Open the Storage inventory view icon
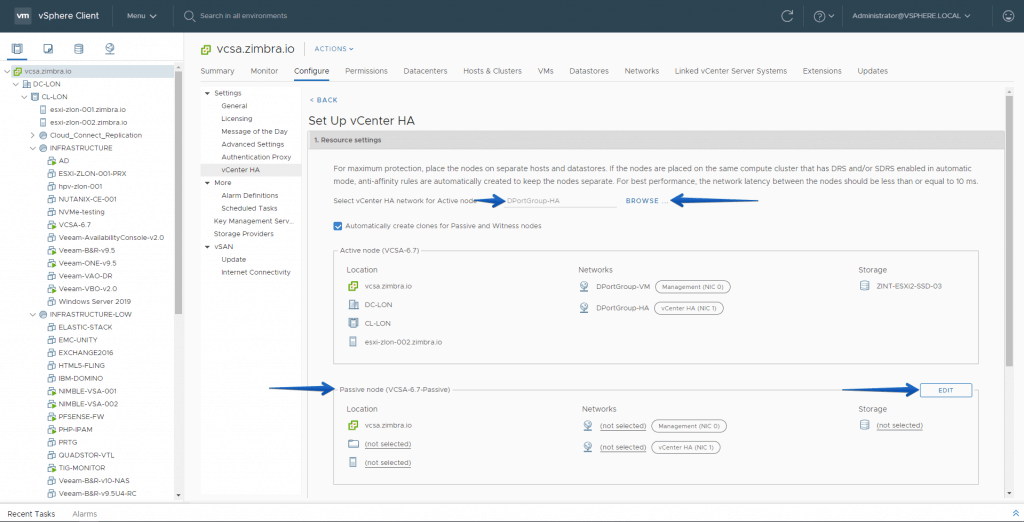The height and width of the screenshot is (522, 1024). (78, 49)
